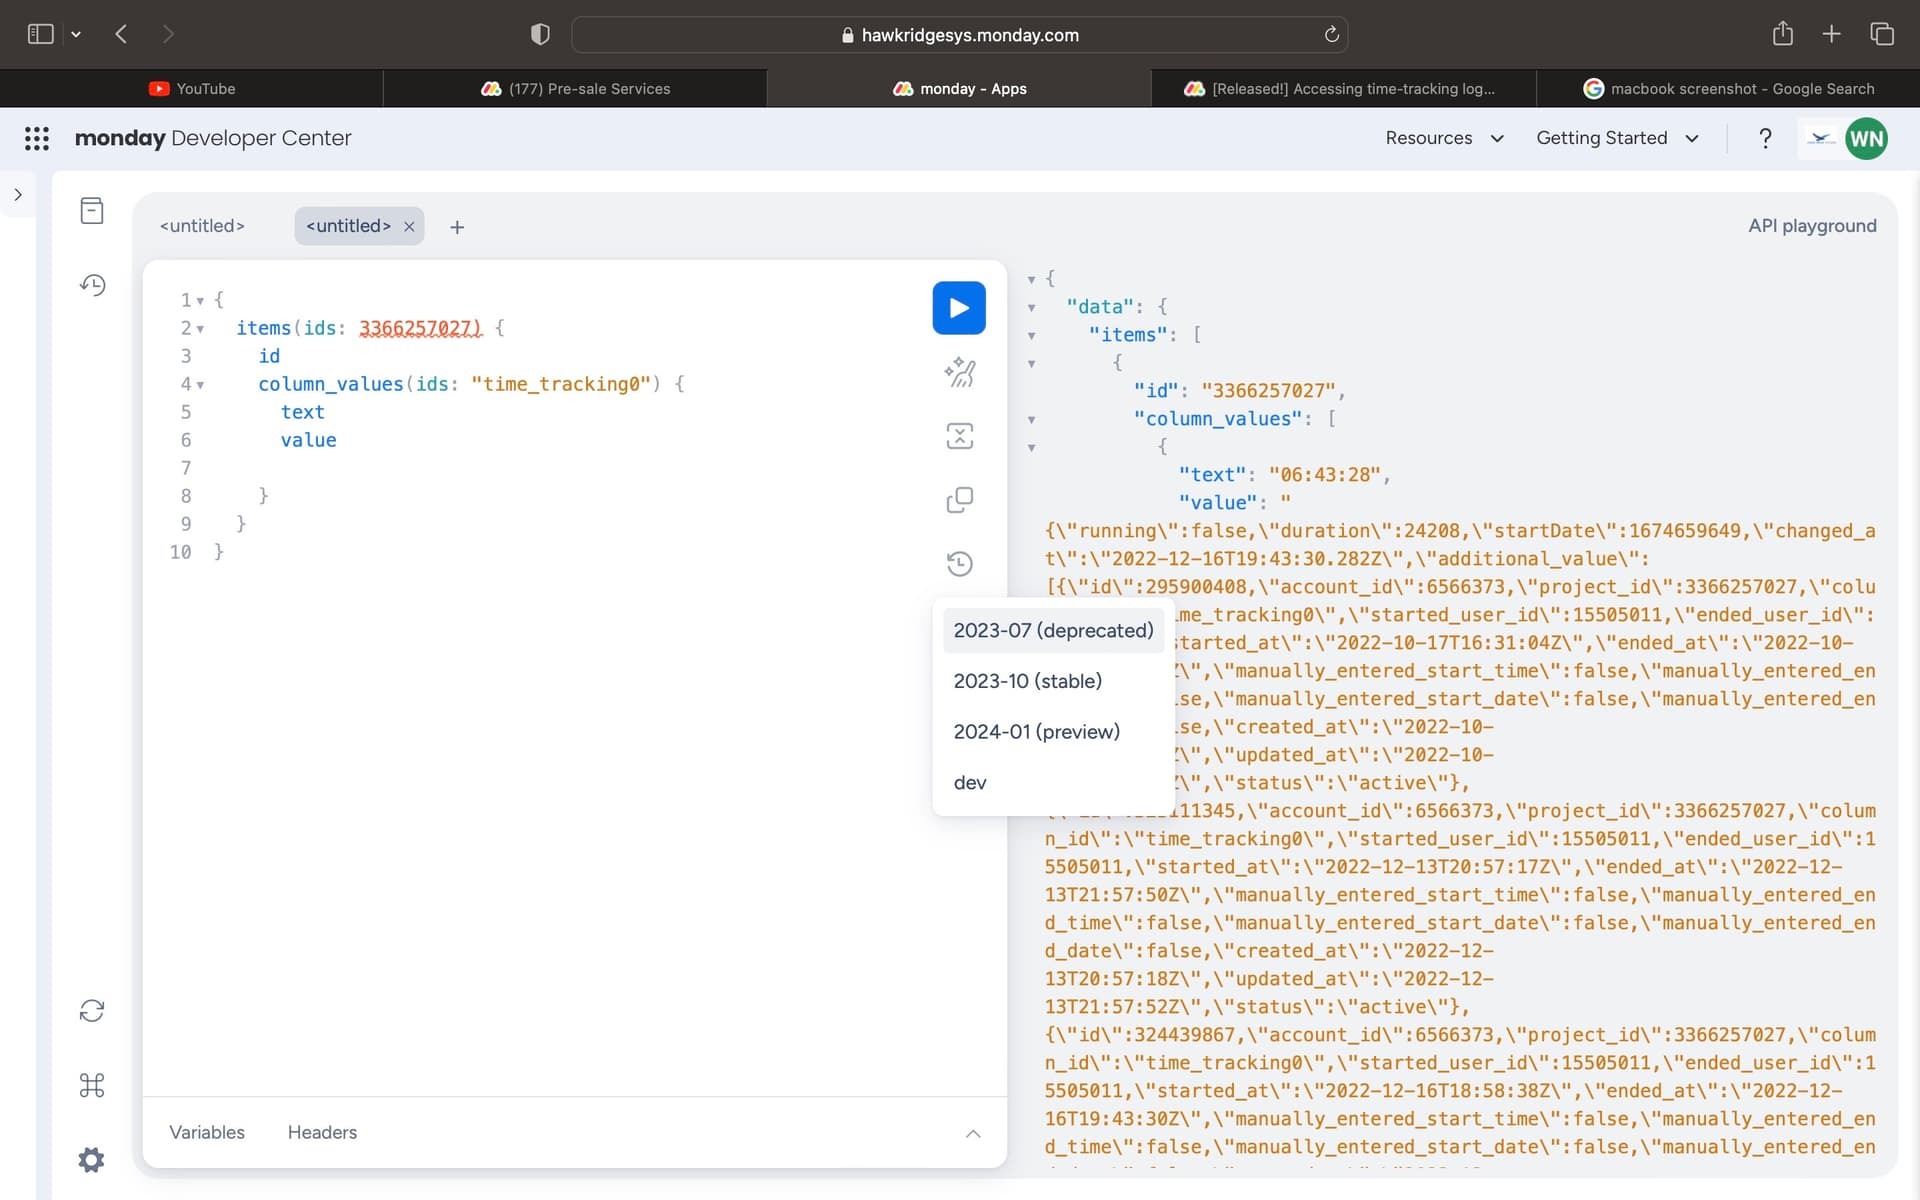Viewport: 1920px width, 1200px height.
Task: Switch to YouTube browser tab
Action: pyautogui.click(x=192, y=88)
